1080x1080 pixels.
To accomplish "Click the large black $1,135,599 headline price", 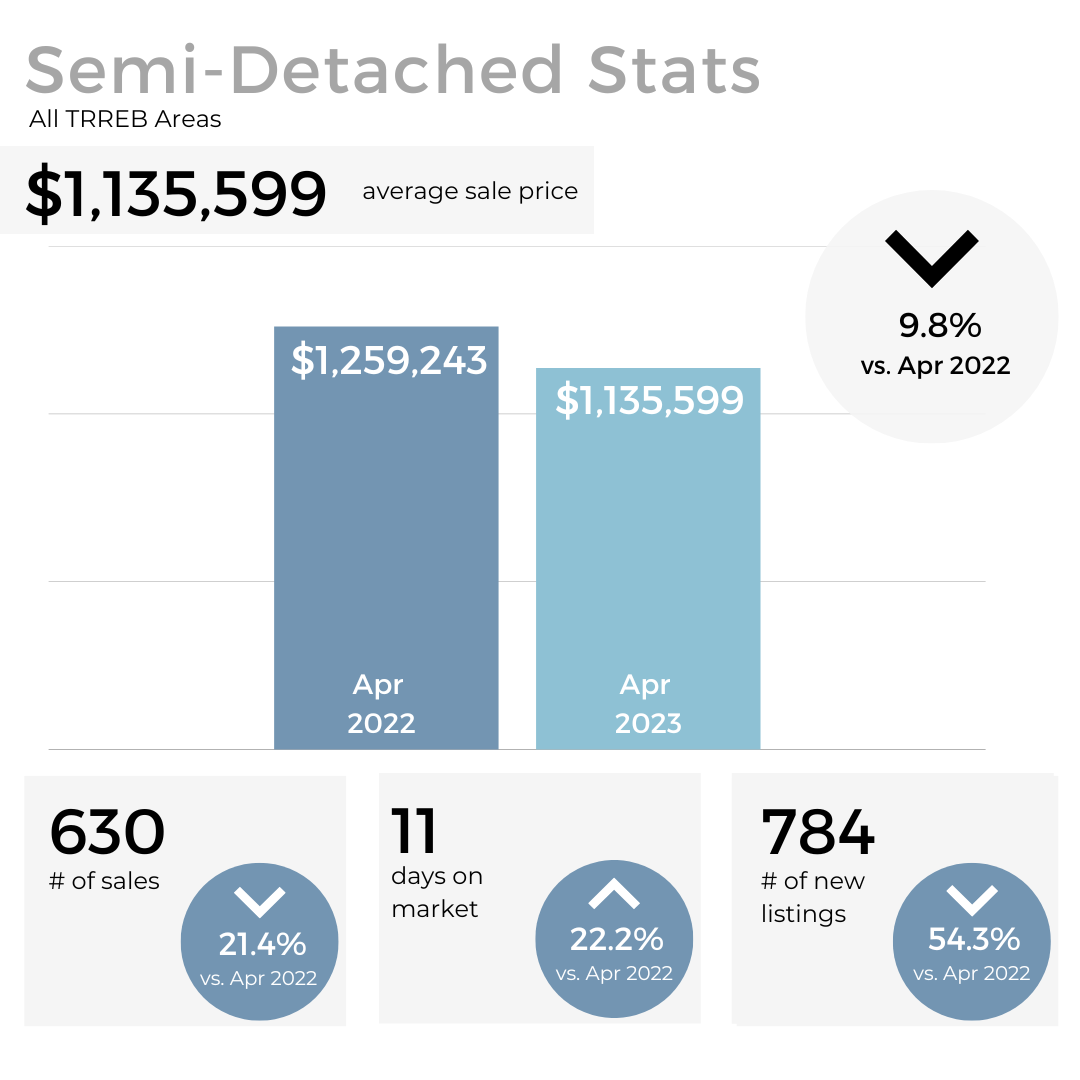I will point(176,193).
